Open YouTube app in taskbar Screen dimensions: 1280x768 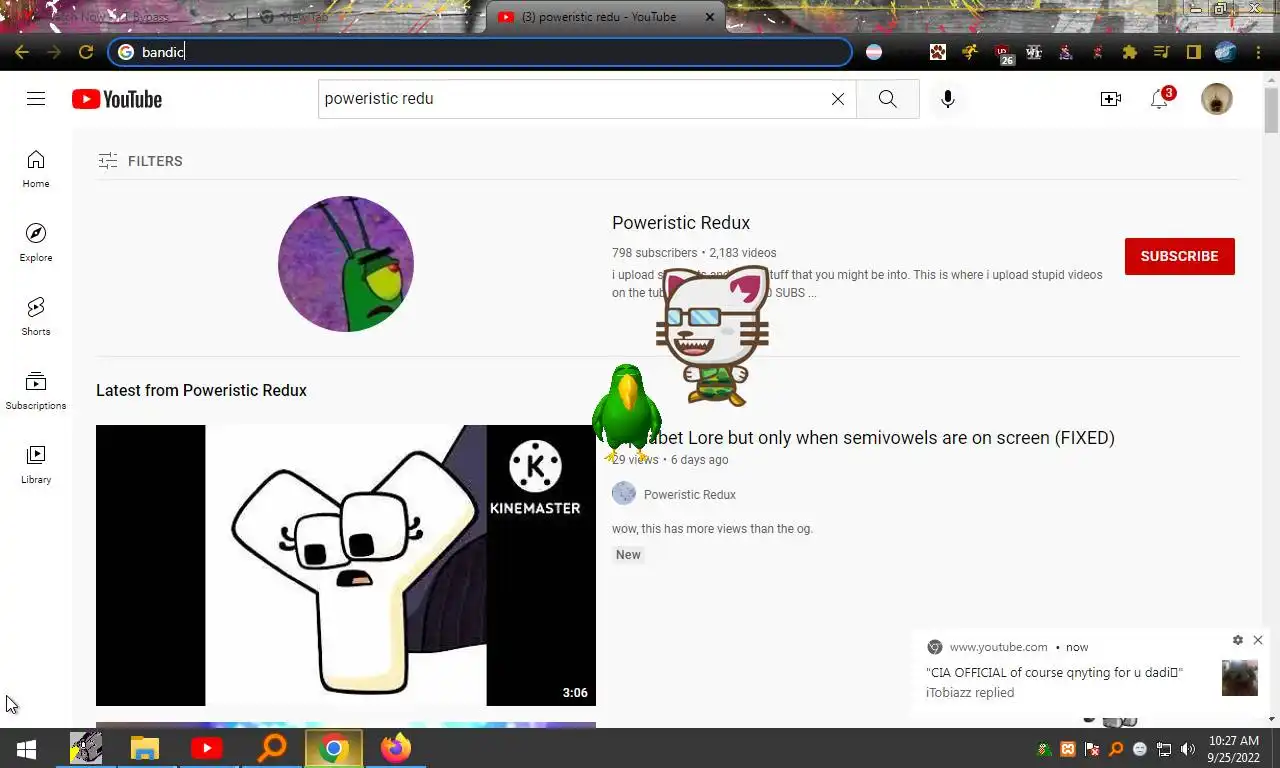coord(207,748)
